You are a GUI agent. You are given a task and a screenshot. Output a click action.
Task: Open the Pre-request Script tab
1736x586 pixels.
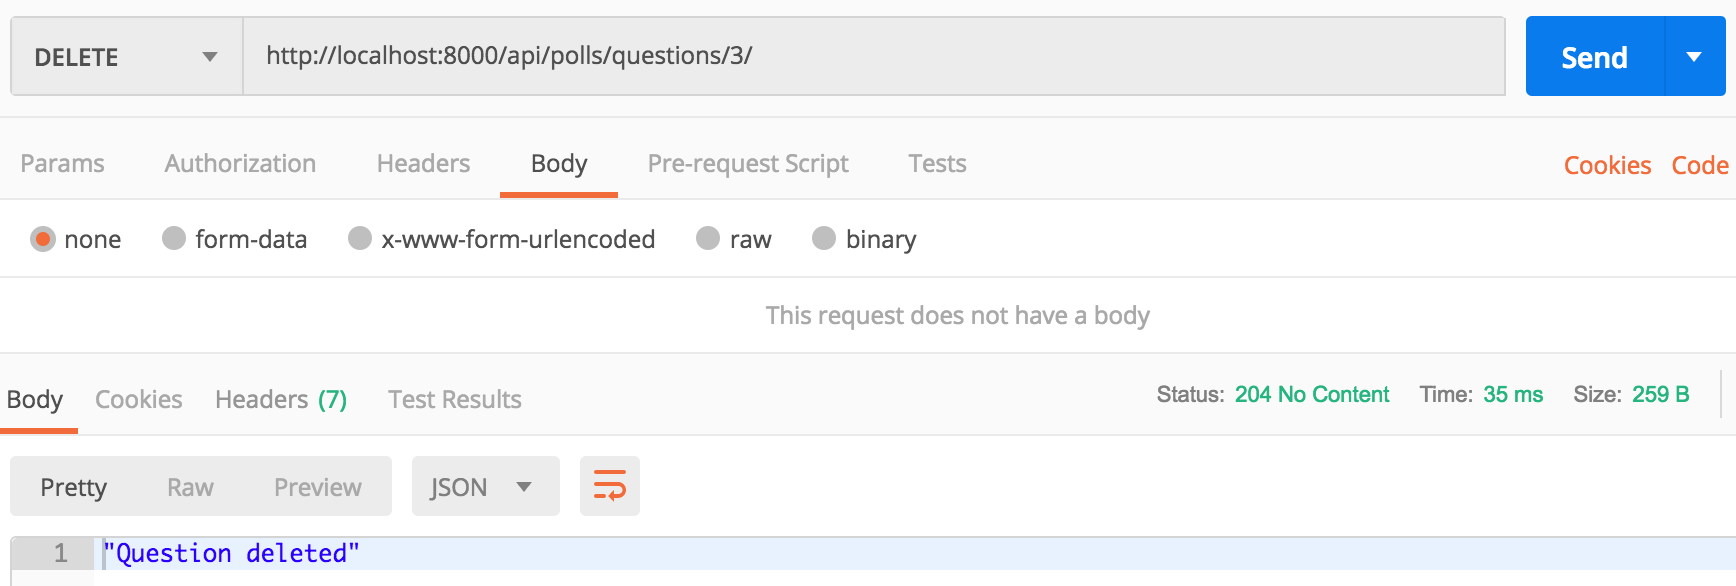coord(748,164)
